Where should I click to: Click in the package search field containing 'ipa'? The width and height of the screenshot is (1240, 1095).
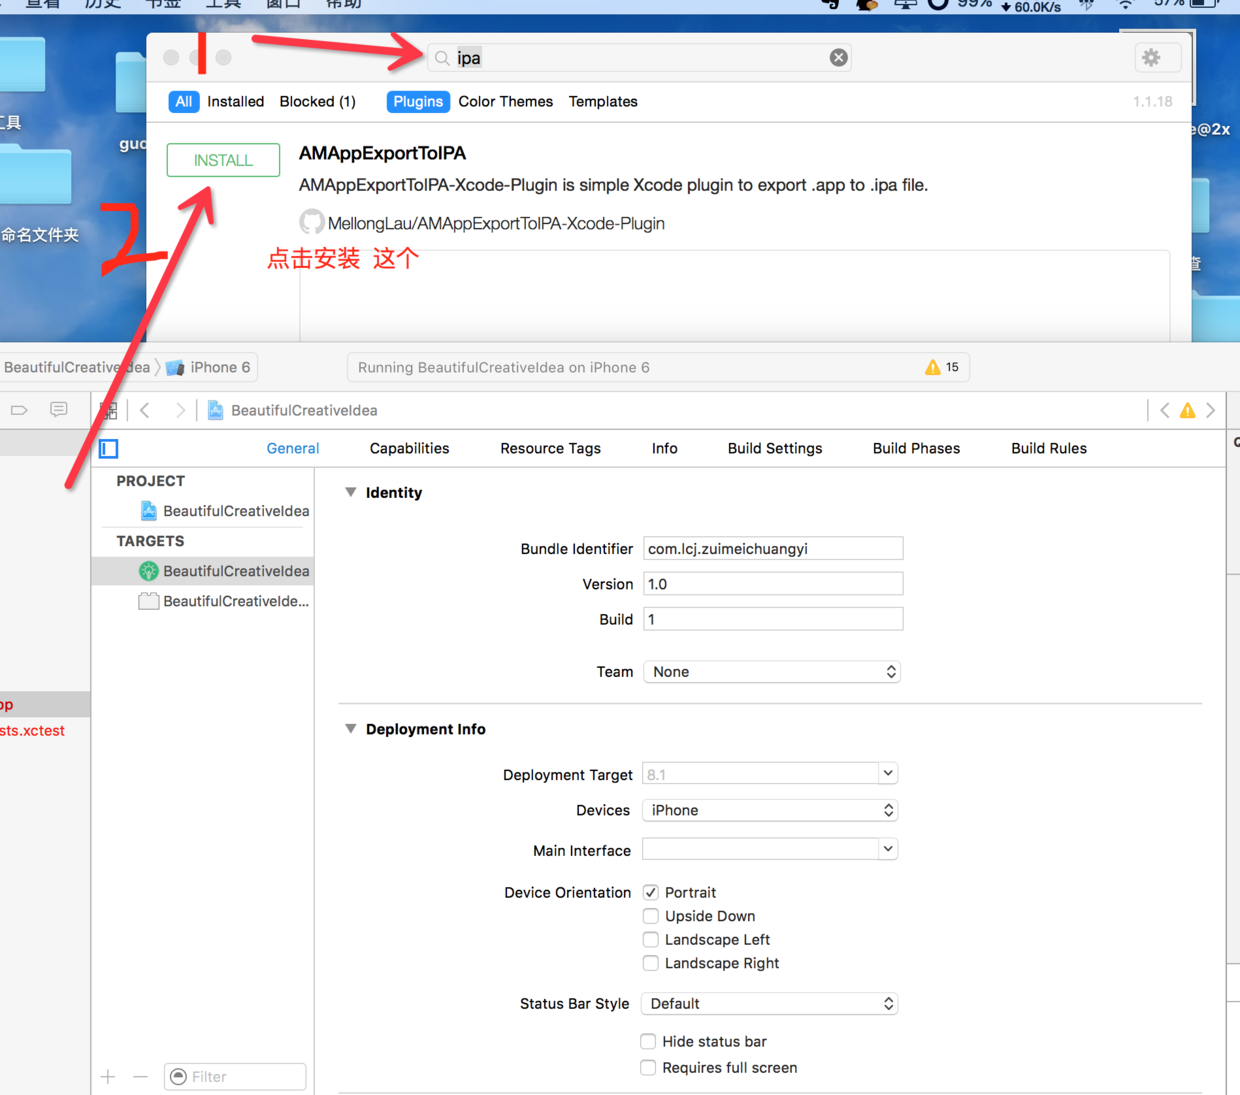click(x=640, y=58)
